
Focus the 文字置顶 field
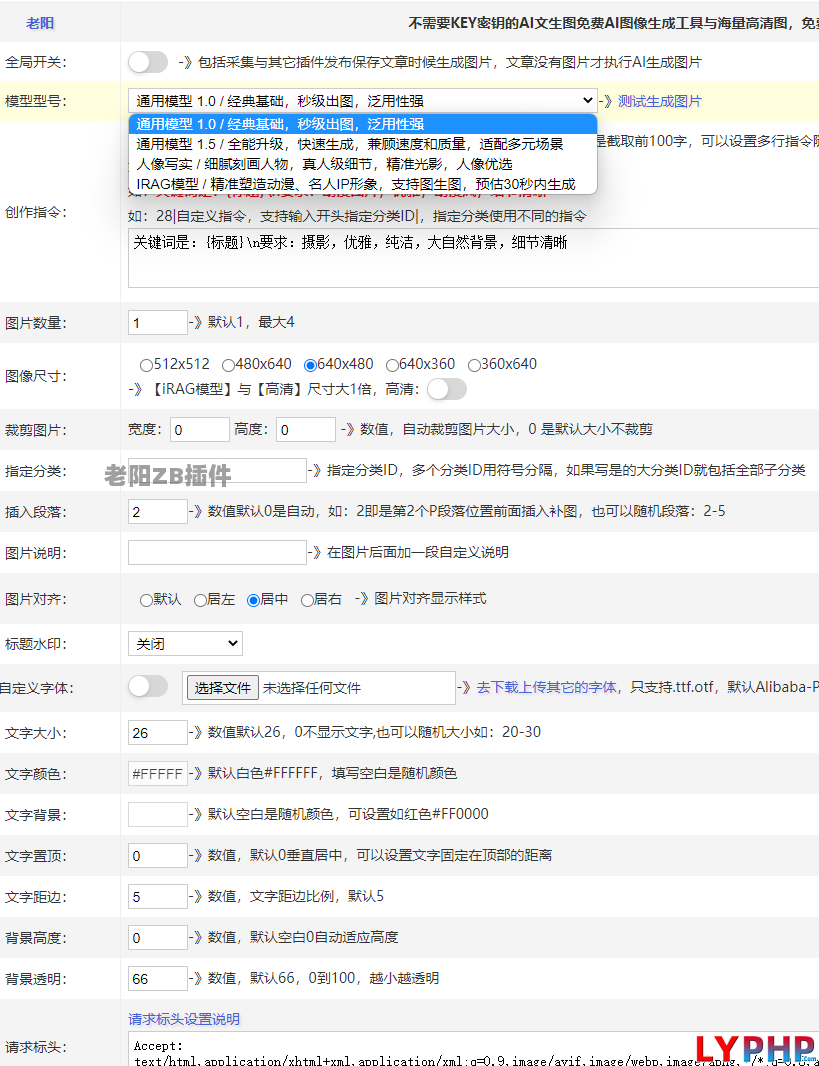158,856
